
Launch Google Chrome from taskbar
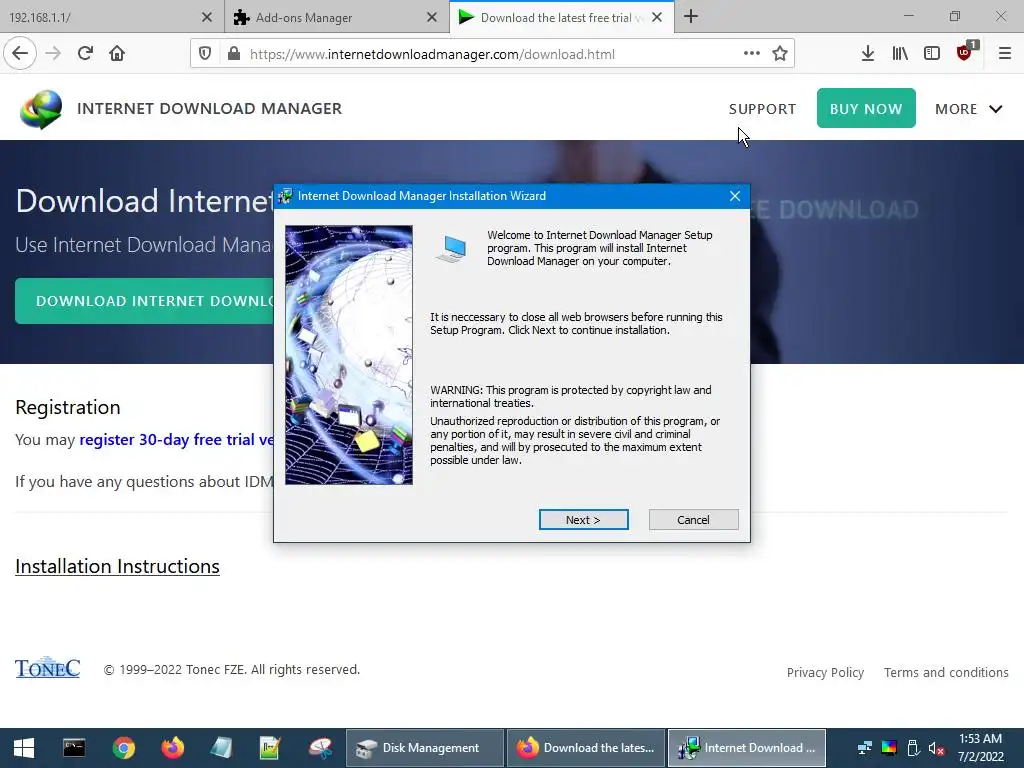[x=123, y=748]
